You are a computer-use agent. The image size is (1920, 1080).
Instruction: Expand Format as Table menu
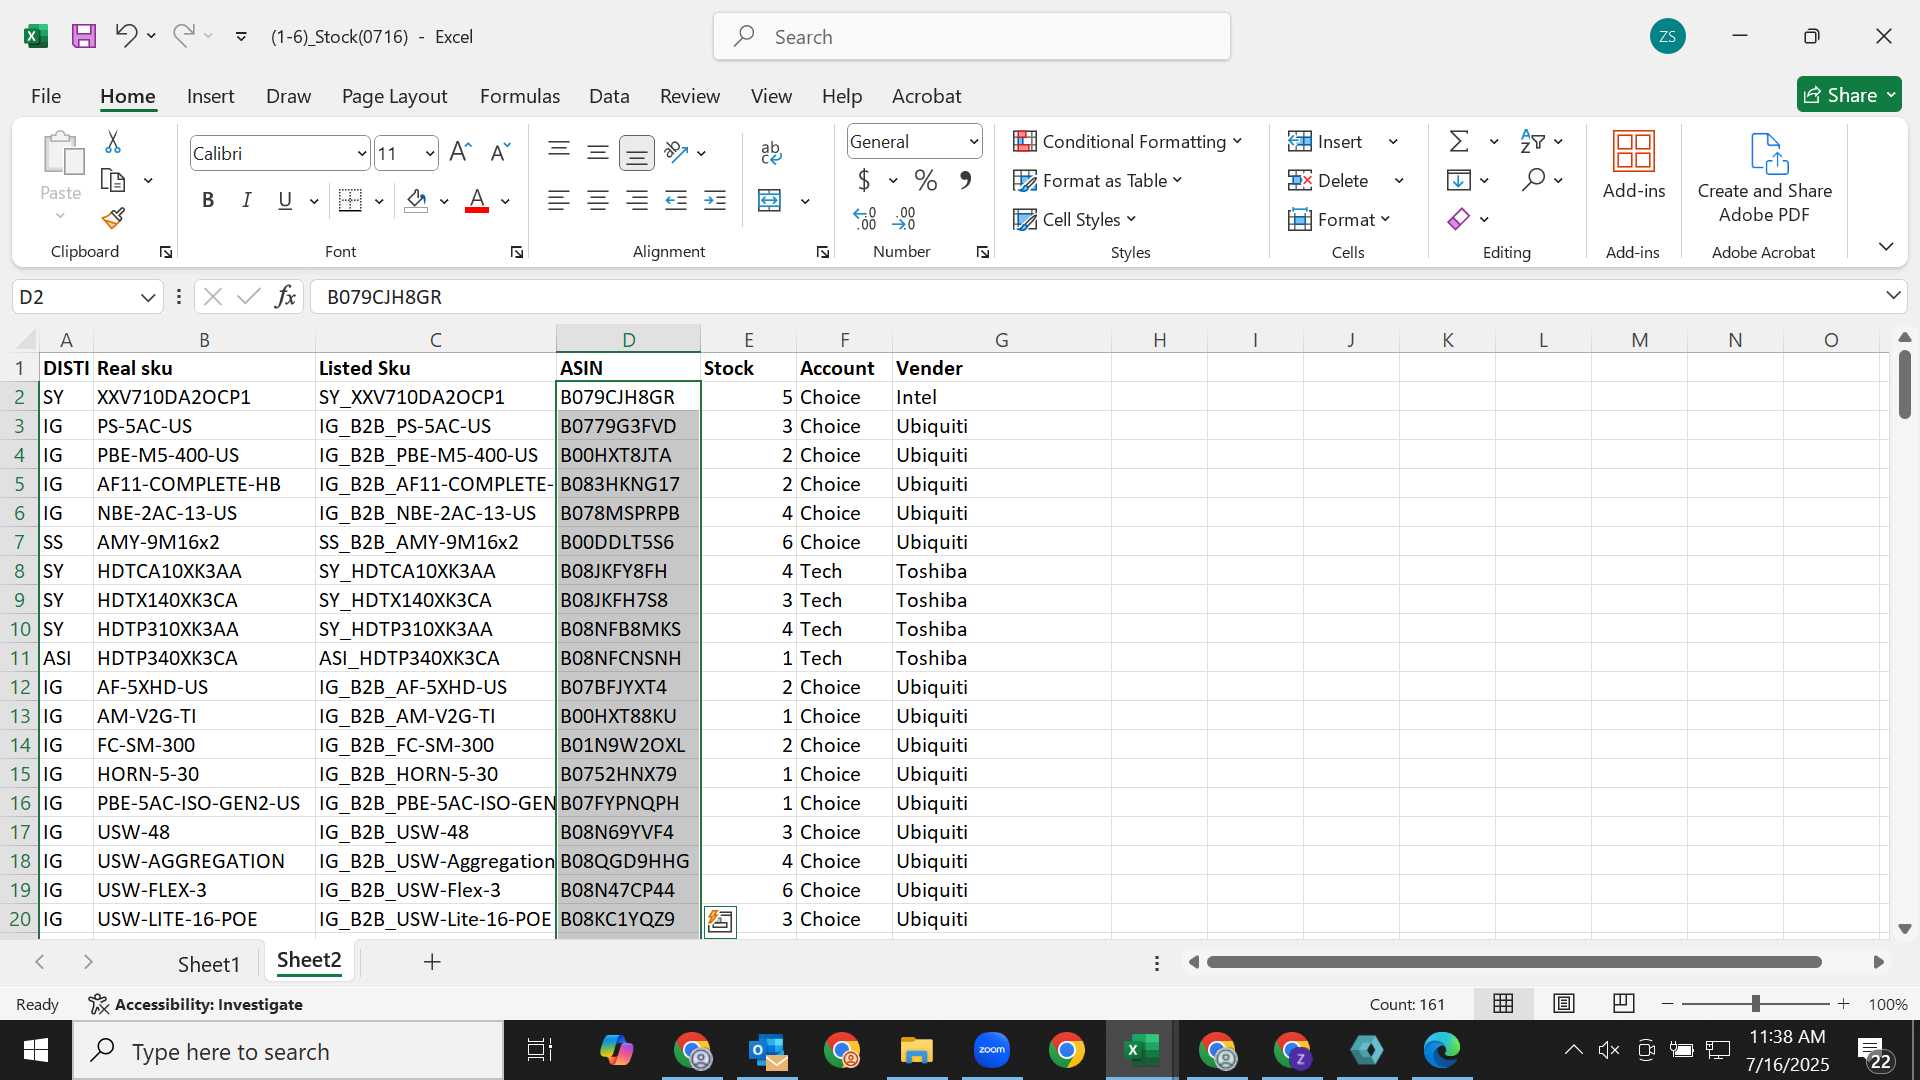(1098, 181)
